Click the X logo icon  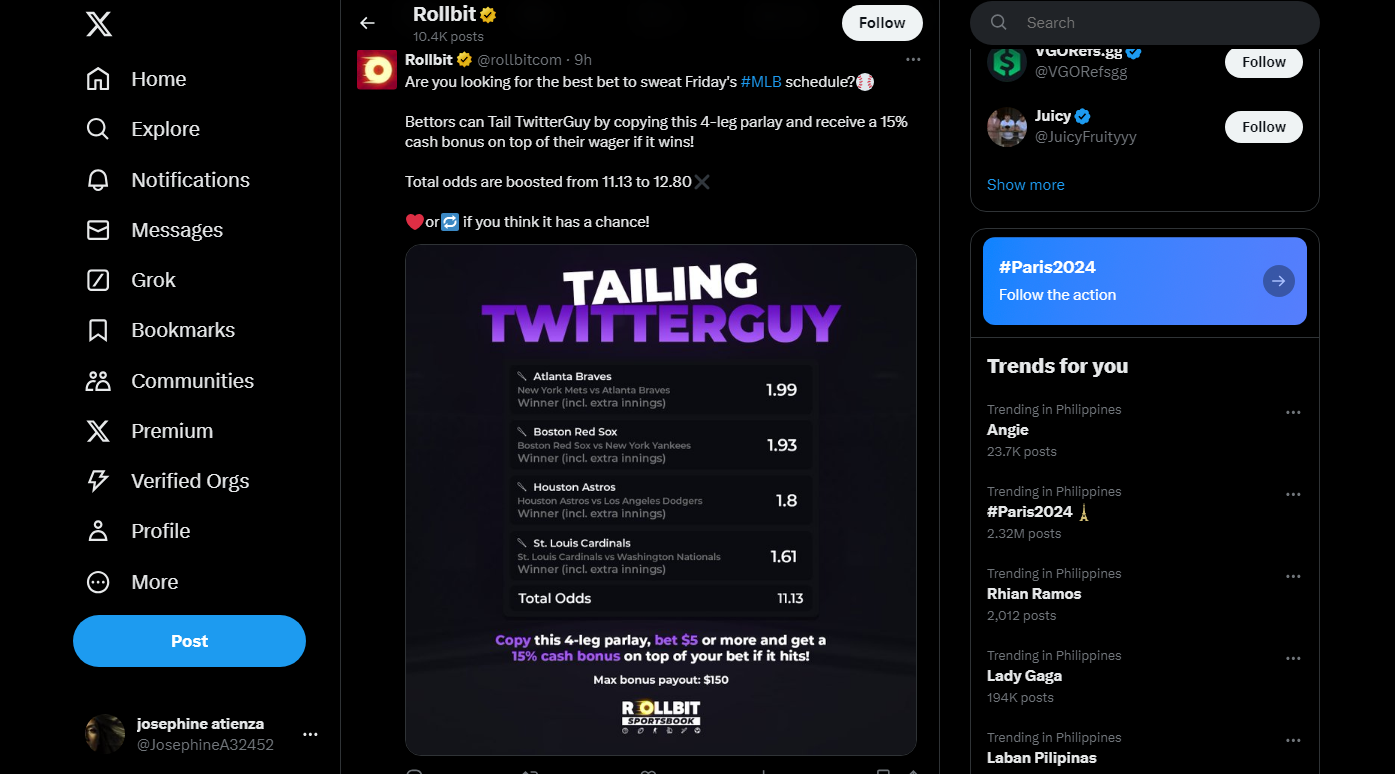98,24
